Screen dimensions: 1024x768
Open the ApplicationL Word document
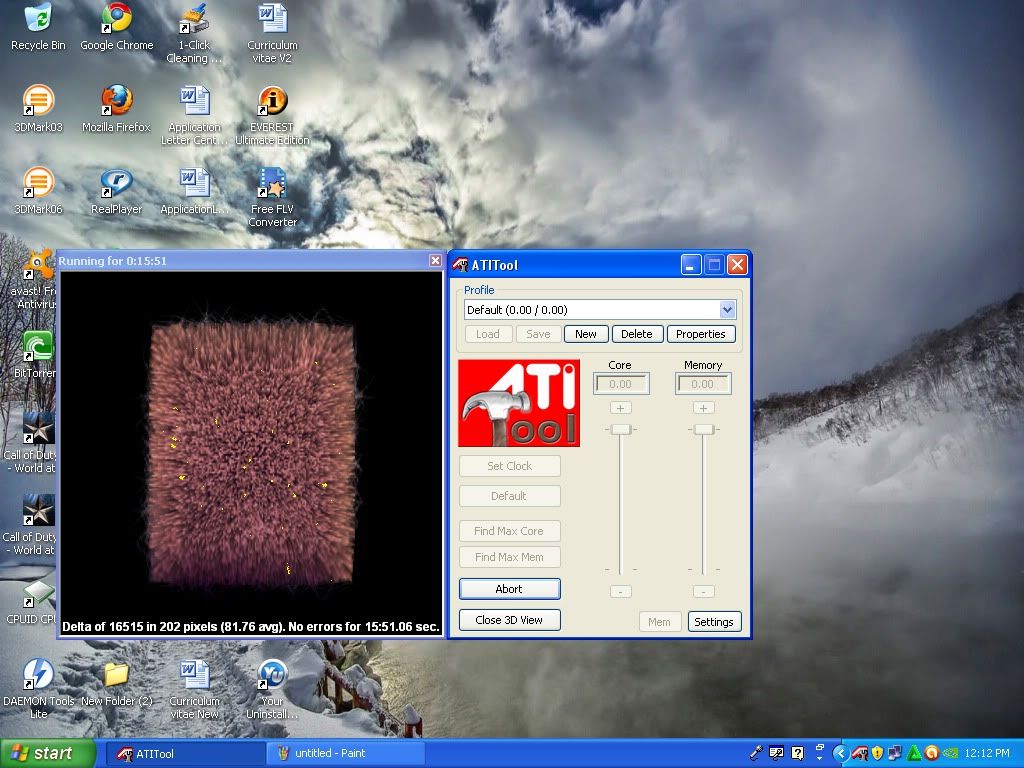point(194,191)
